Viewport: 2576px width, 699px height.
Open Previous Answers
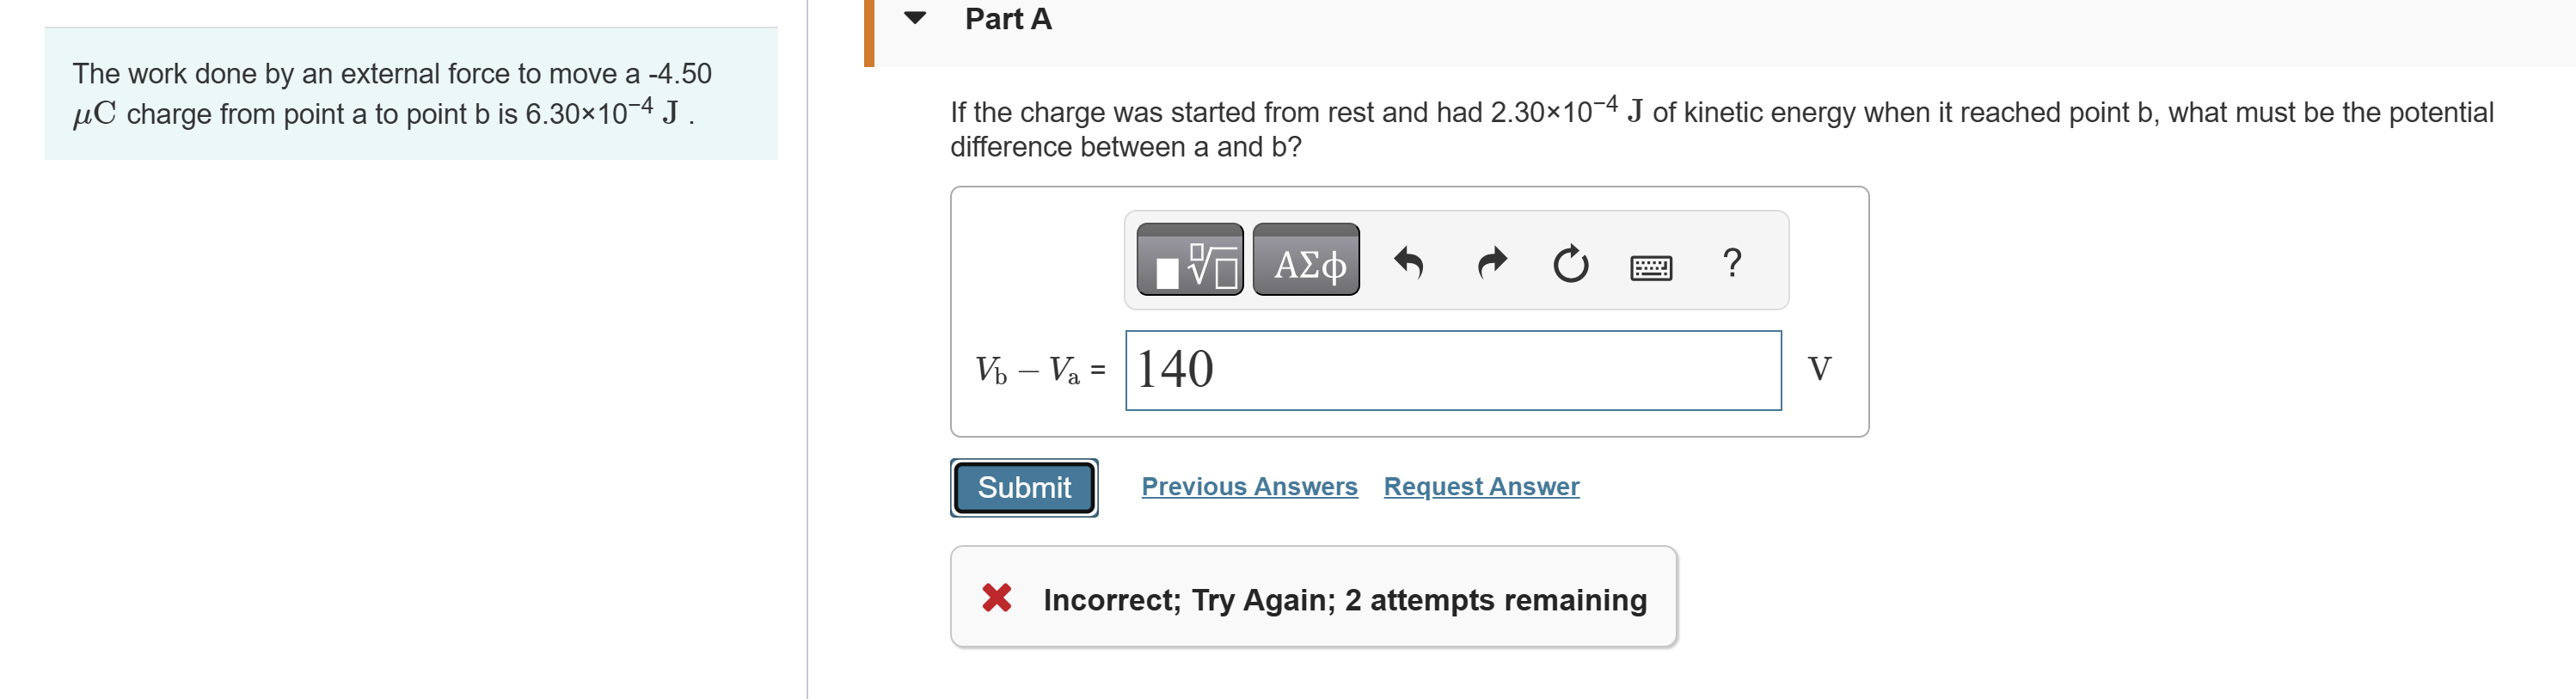[1249, 486]
